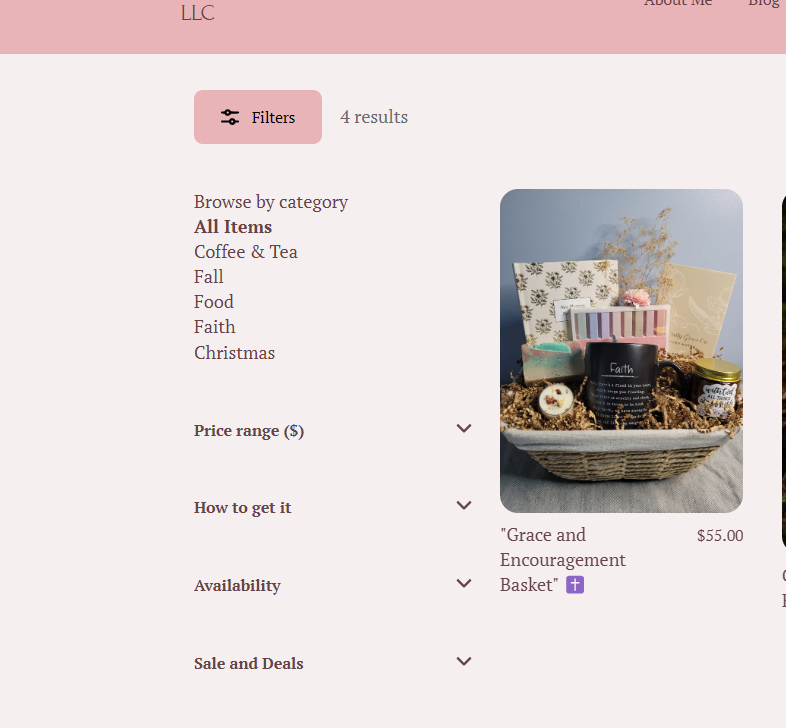Viewport: 786px width, 728px height.
Task: Expand the Availability chevron
Action: [x=464, y=584]
